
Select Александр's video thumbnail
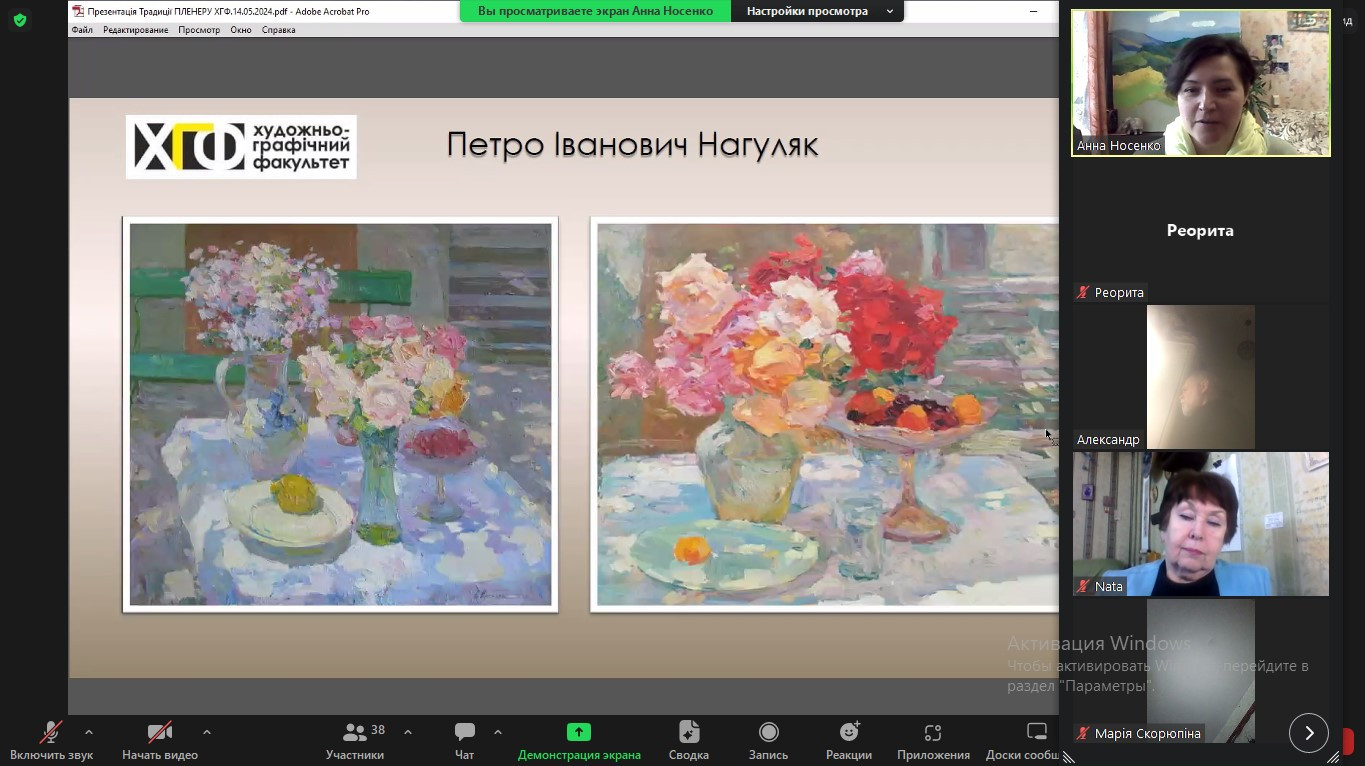tap(1201, 377)
